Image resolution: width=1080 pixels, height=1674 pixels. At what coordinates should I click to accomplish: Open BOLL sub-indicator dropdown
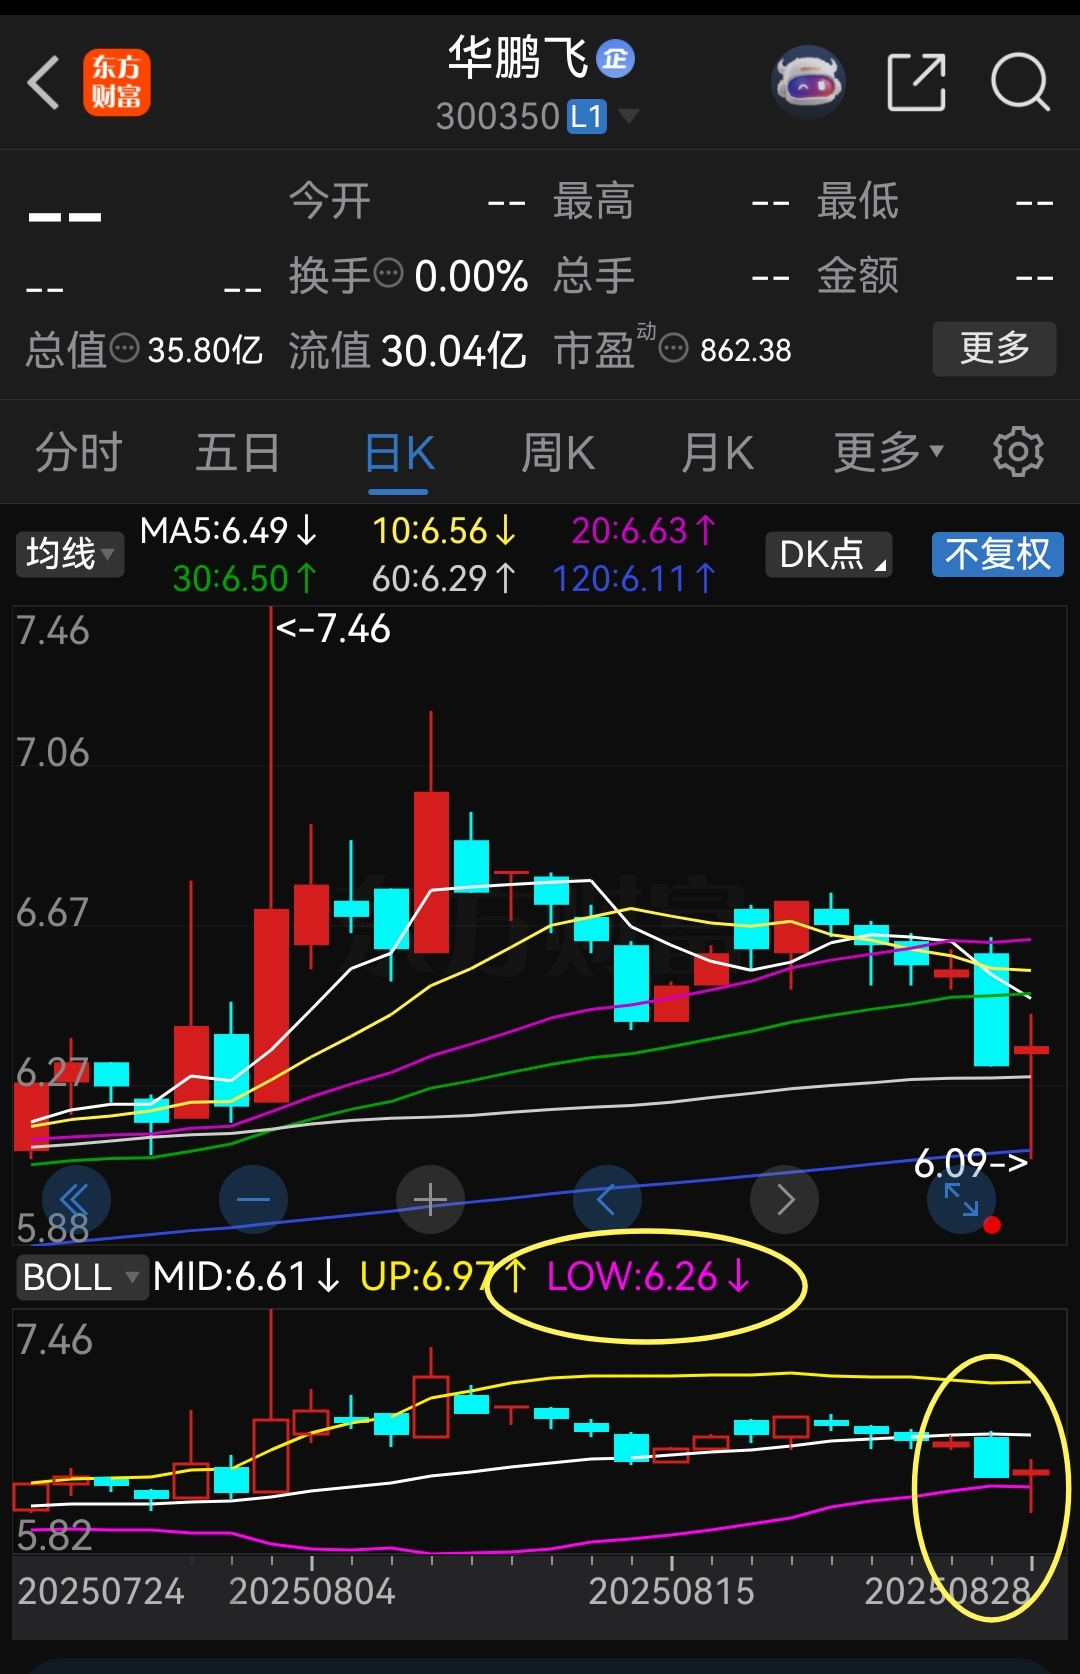point(81,1277)
